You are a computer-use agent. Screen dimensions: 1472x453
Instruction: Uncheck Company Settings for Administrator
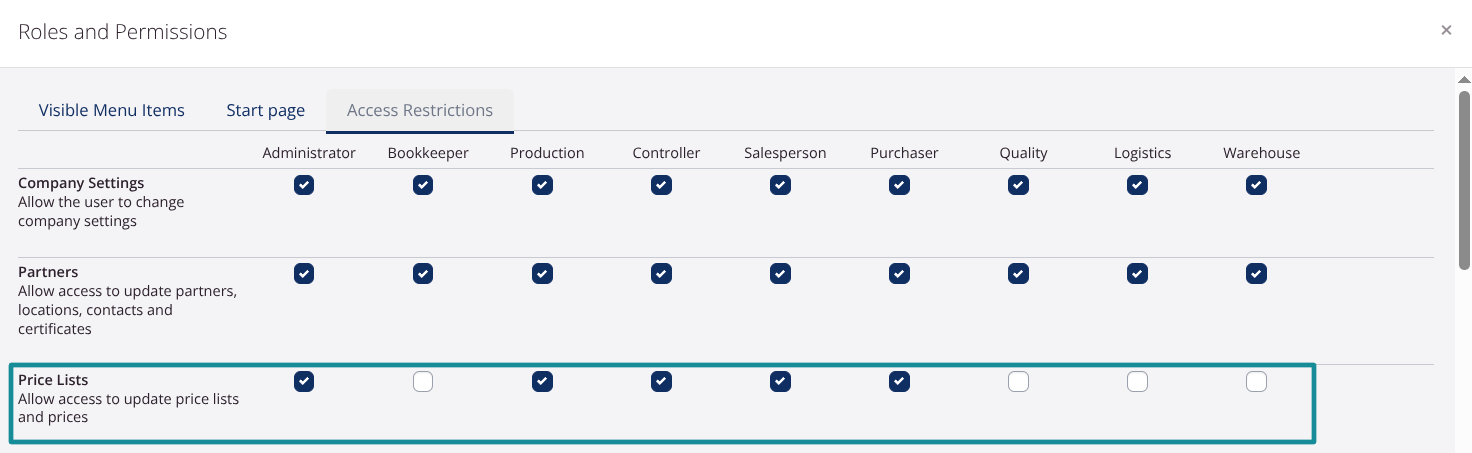click(x=304, y=185)
